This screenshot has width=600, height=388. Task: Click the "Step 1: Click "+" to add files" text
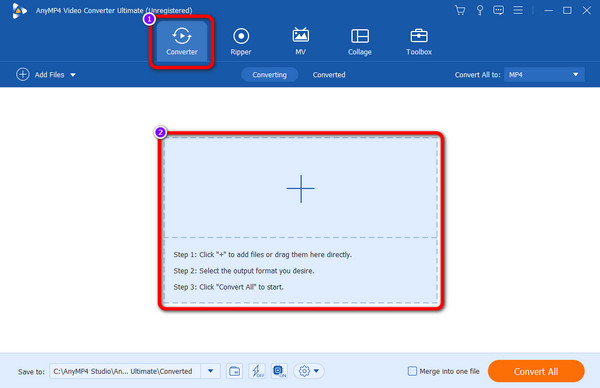tap(262, 254)
